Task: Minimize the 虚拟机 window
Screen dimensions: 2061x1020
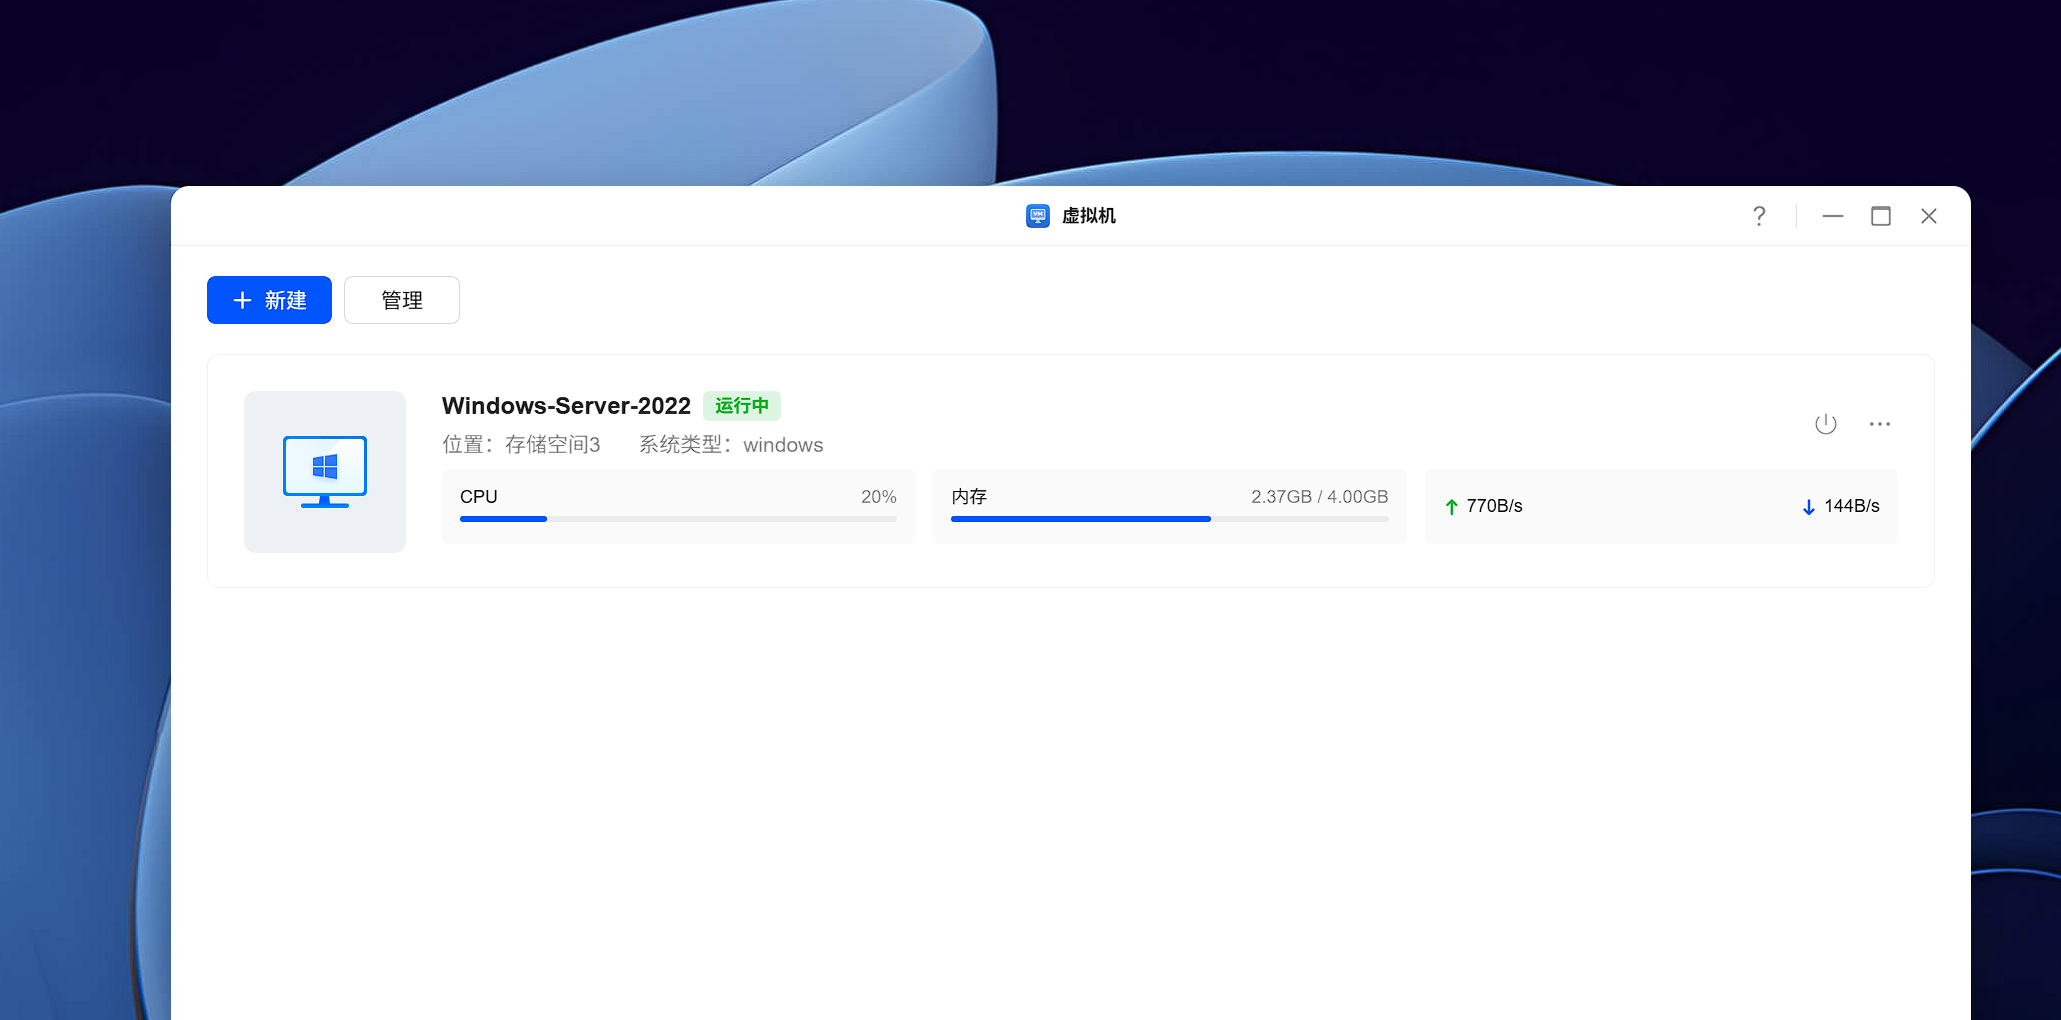Action: (x=1833, y=216)
